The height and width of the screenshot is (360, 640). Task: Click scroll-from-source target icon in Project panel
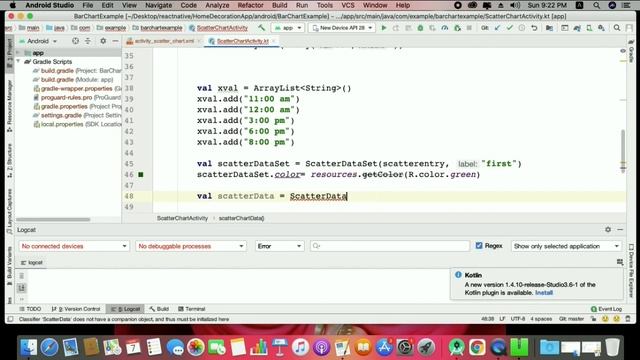coord(75,41)
